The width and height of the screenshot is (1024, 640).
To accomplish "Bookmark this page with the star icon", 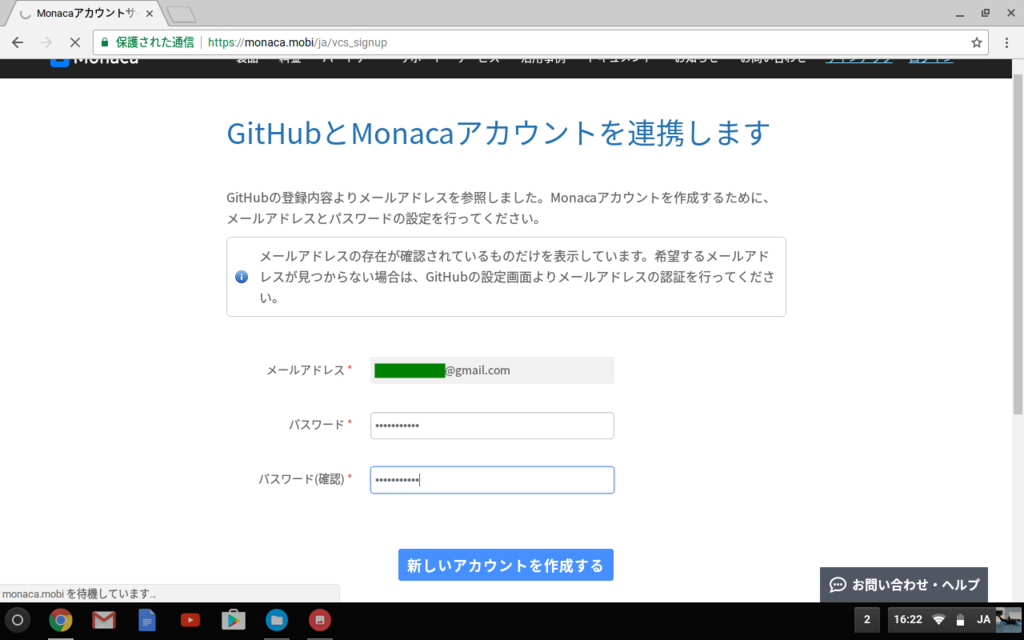I will click(976, 42).
